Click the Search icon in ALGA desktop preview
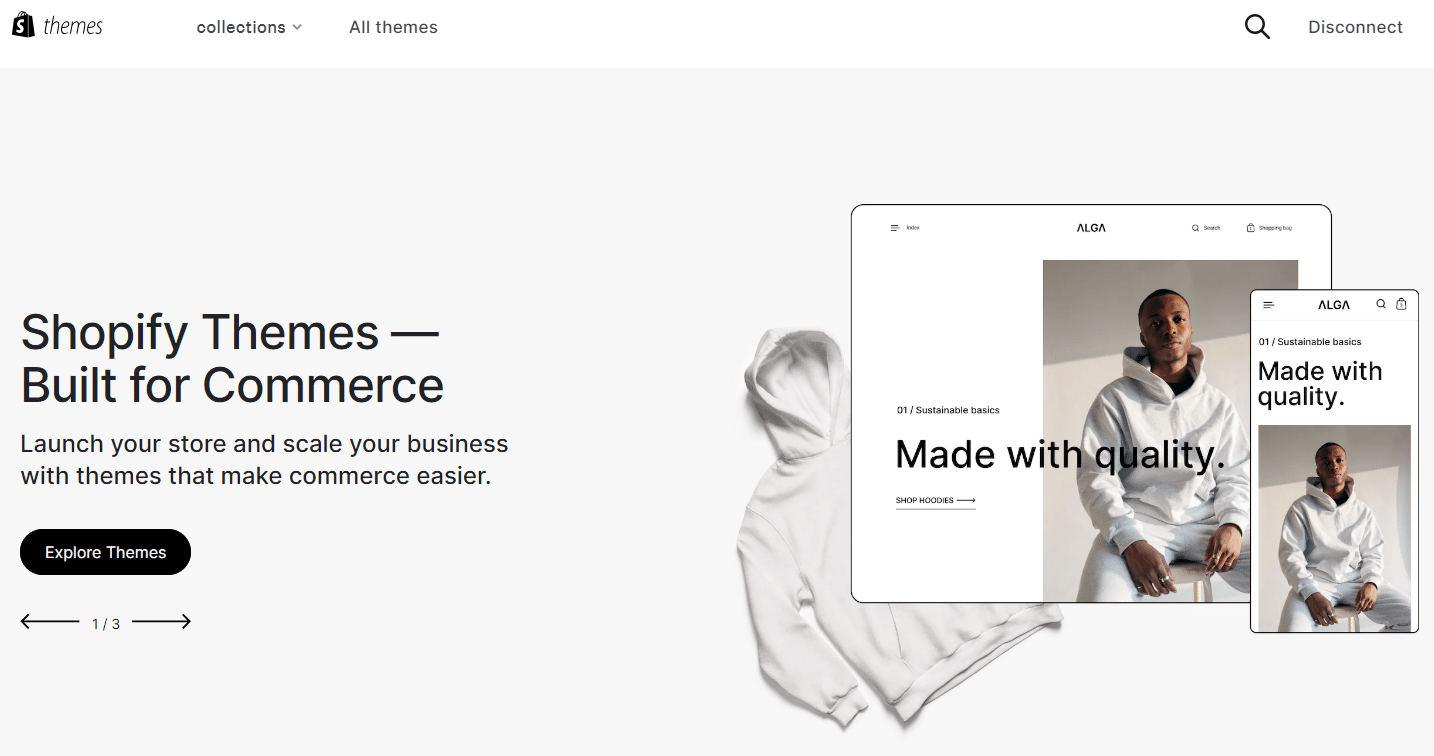This screenshot has height=756, width=1434. (1195, 228)
